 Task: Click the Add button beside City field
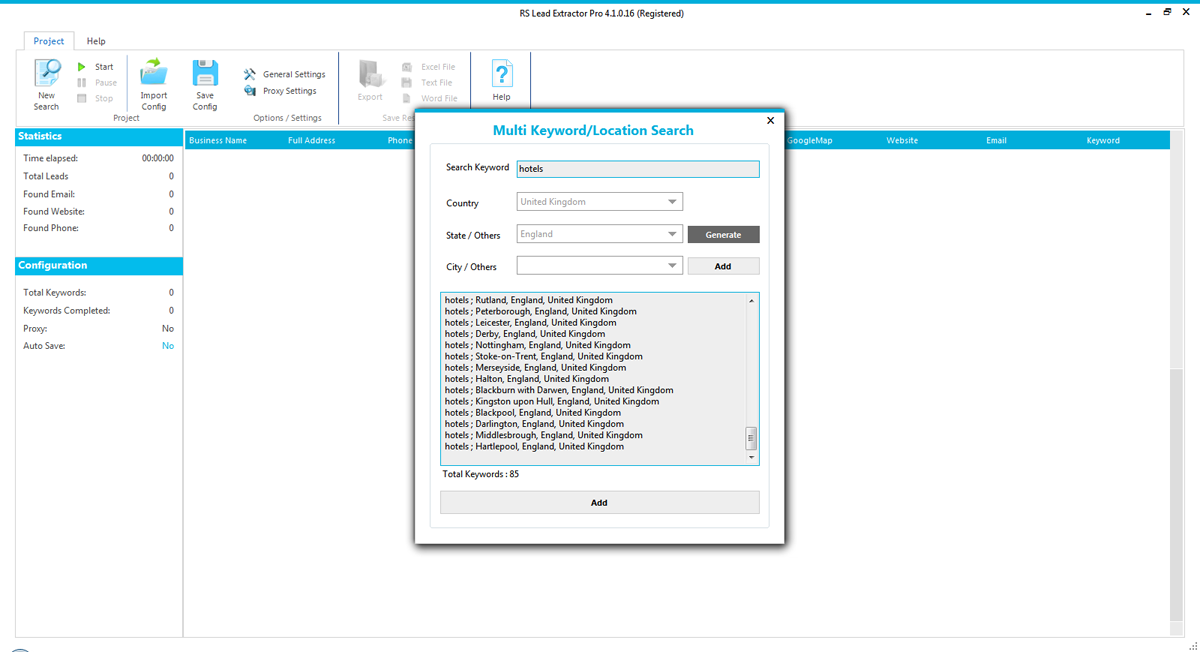click(x=722, y=265)
